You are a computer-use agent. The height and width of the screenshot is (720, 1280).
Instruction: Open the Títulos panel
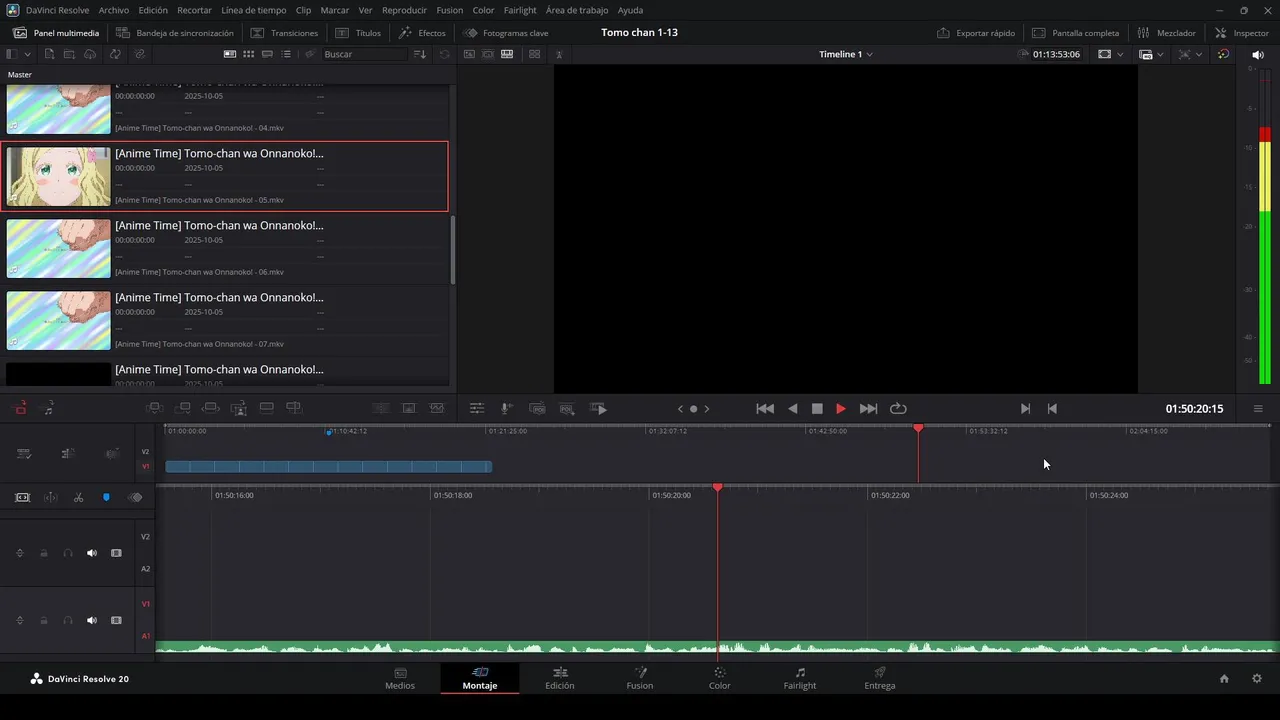point(358,33)
